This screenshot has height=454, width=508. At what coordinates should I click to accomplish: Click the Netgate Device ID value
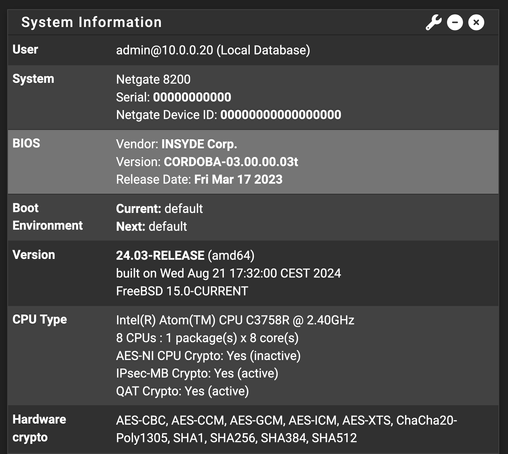pyautogui.click(x=281, y=115)
